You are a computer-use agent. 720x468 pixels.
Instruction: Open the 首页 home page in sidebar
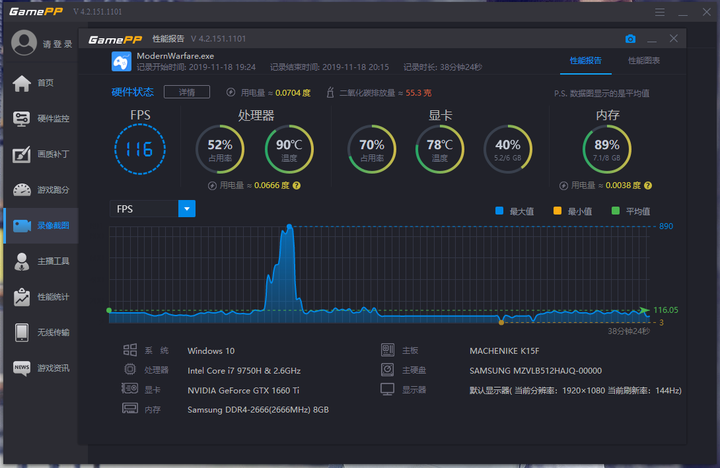point(40,83)
